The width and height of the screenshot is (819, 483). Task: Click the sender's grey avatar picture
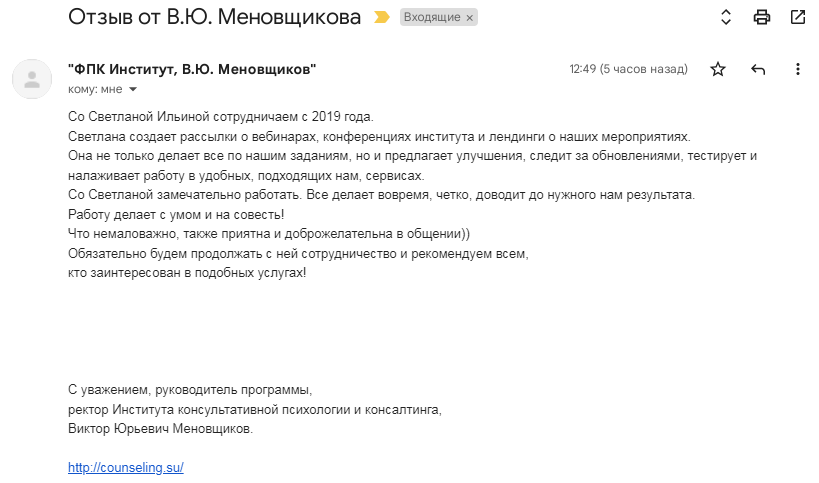[x=32, y=79]
